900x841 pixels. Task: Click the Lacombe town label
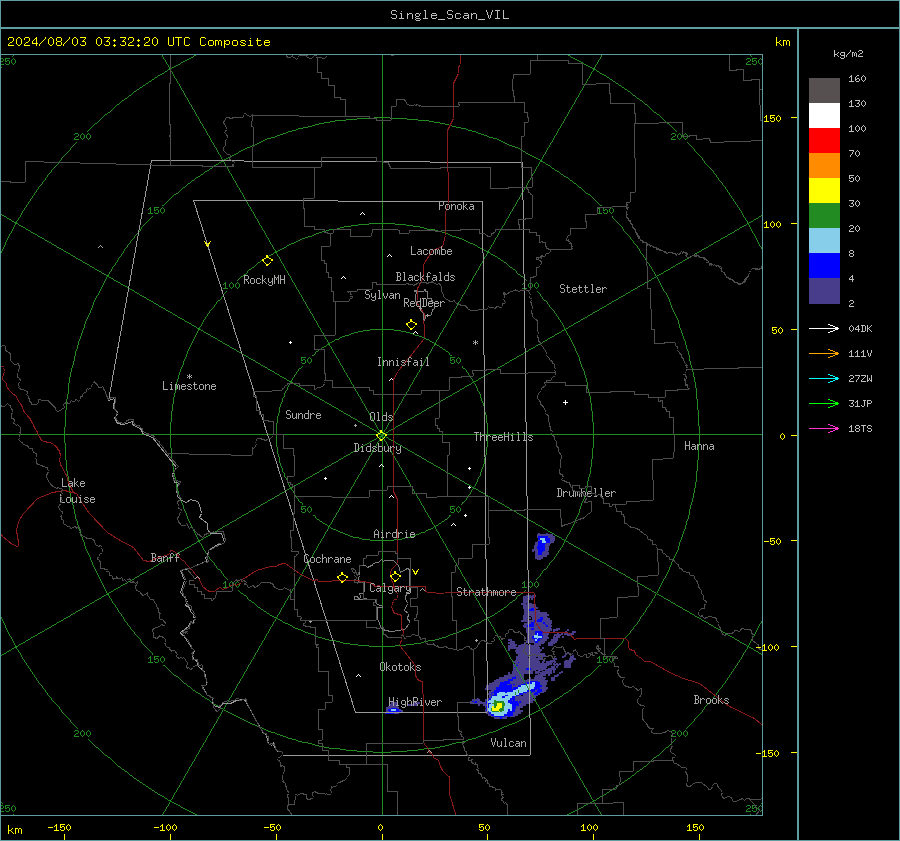pyautogui.click(x=431, y=251)
